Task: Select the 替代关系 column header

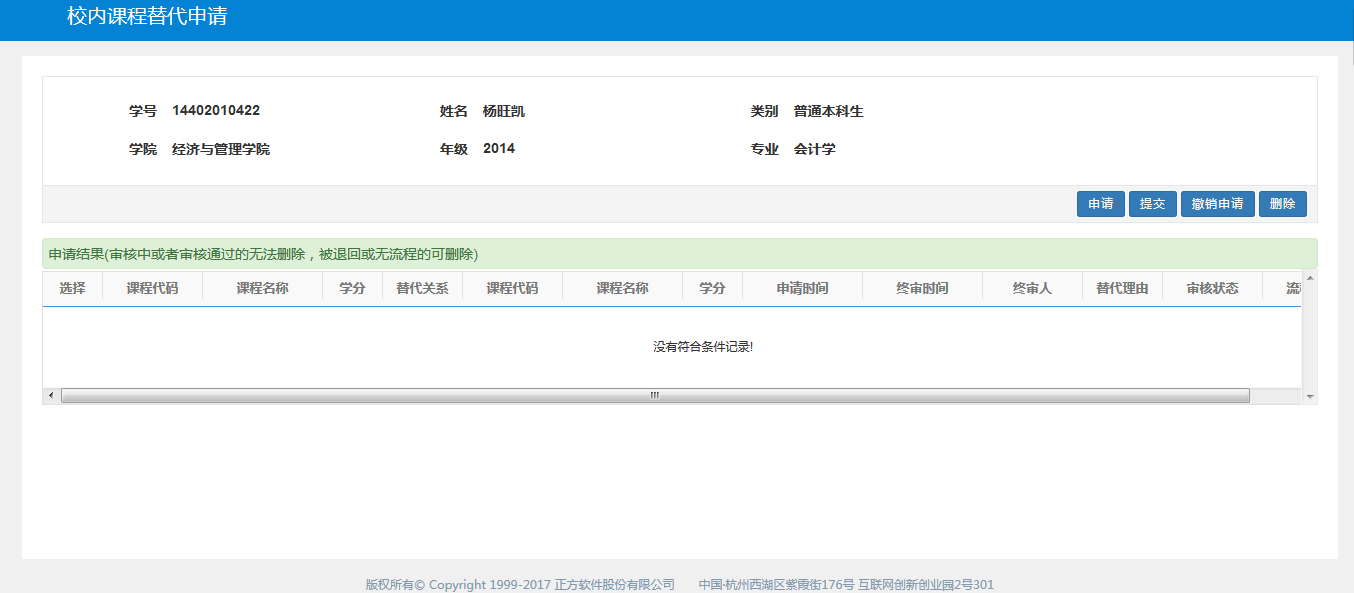Action: (x=422, y=288)
